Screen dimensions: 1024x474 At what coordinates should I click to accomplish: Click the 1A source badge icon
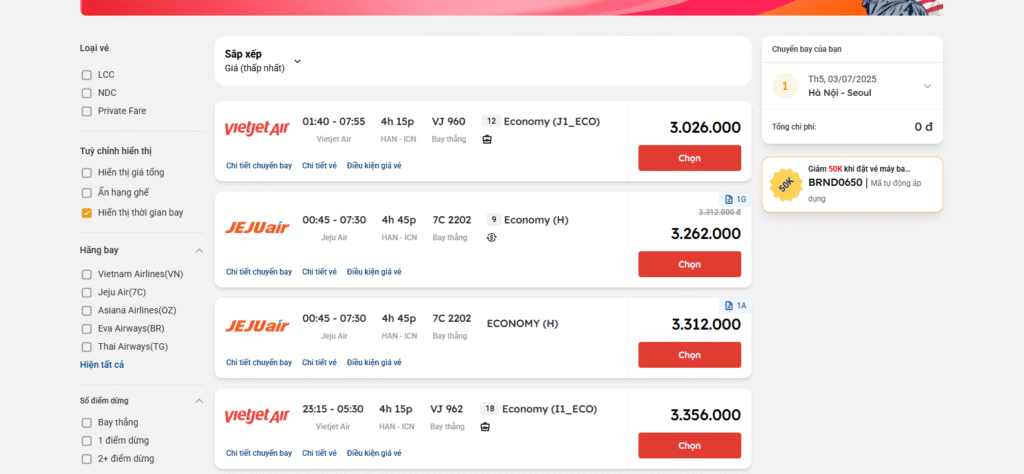point(729,306)
